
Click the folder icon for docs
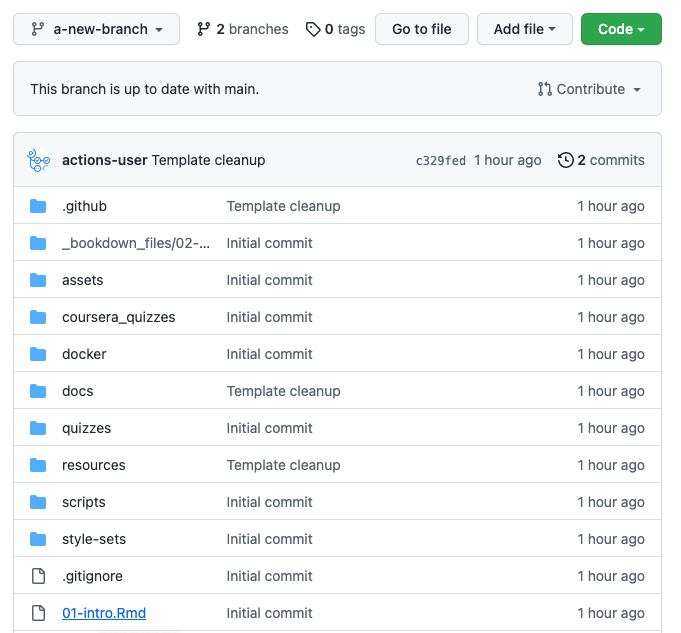[x=38, y=391]
